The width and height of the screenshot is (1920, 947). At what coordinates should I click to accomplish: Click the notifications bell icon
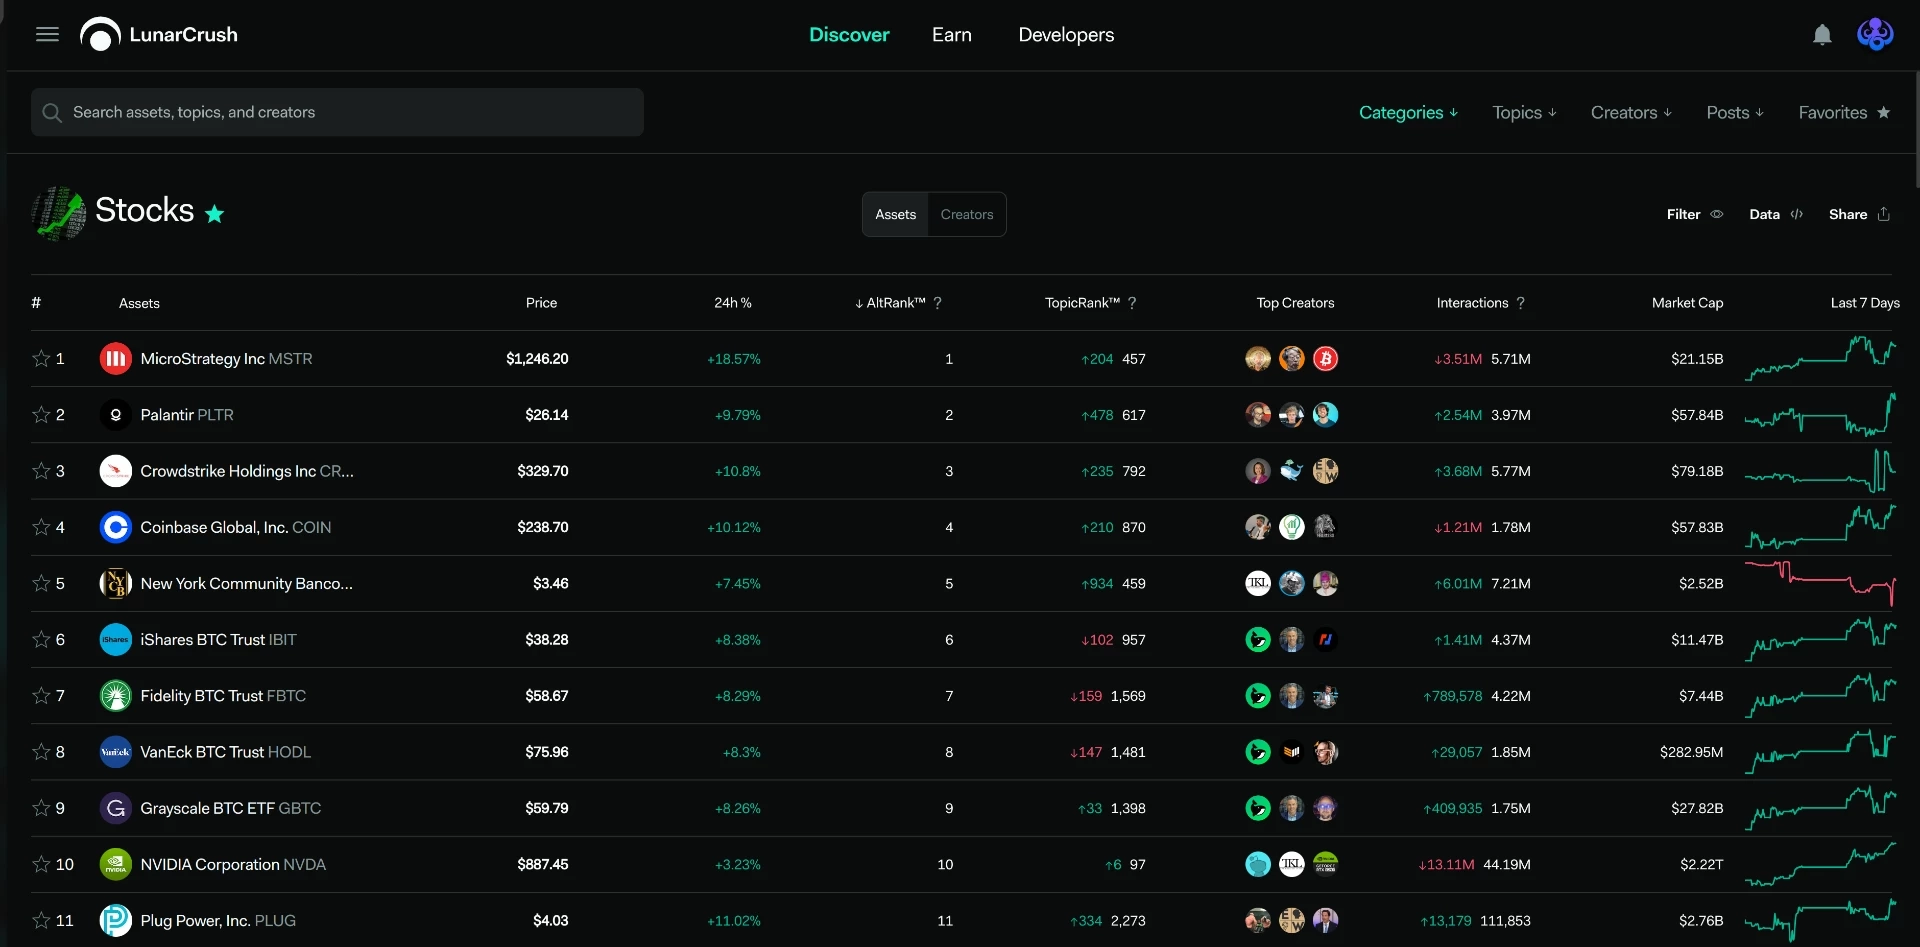1822,35
